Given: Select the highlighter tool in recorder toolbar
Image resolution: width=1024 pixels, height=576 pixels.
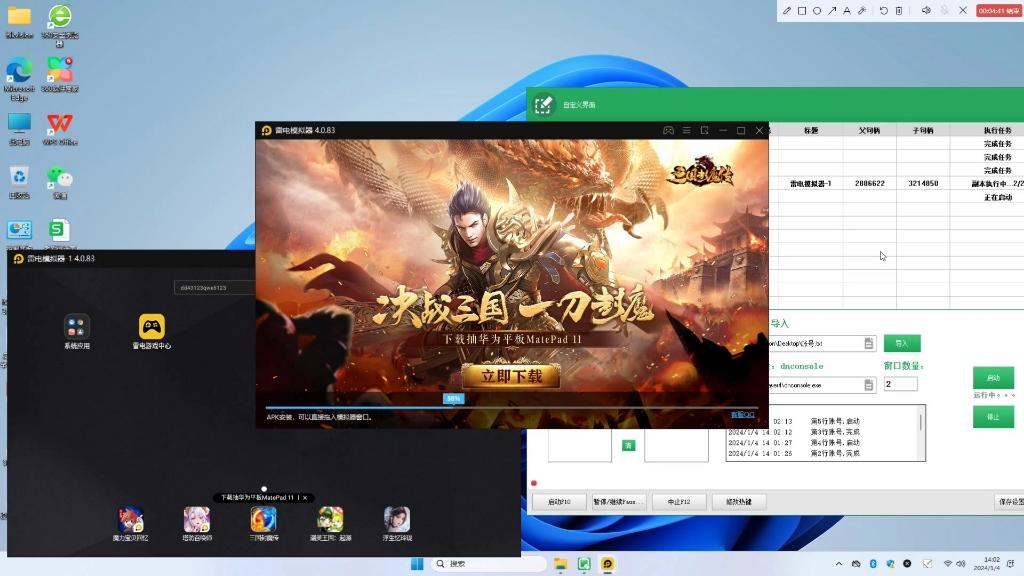Looking at the screenshot, I should (x=862, y=10).
